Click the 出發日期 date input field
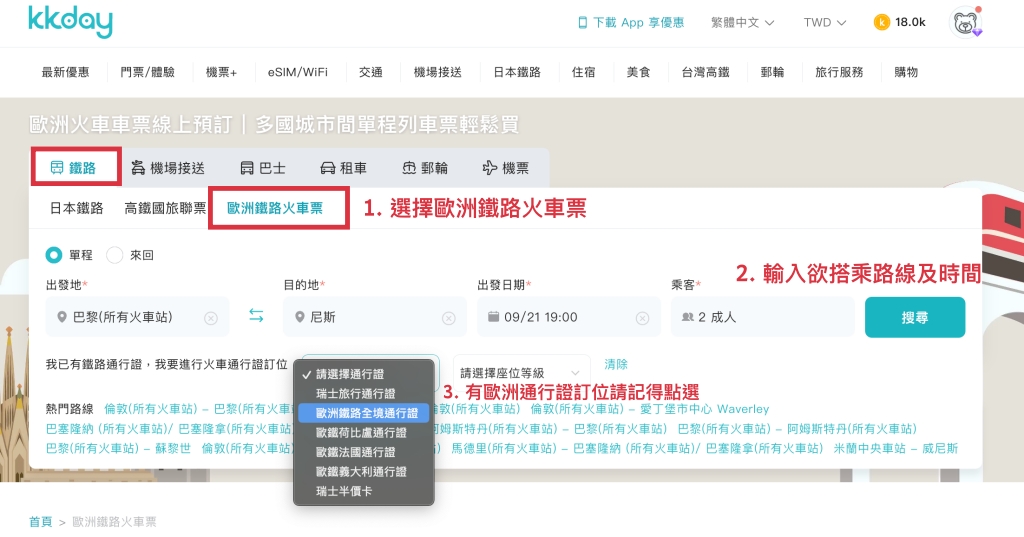The width and height of the screenshot is (1024, 537). [569, 317]
